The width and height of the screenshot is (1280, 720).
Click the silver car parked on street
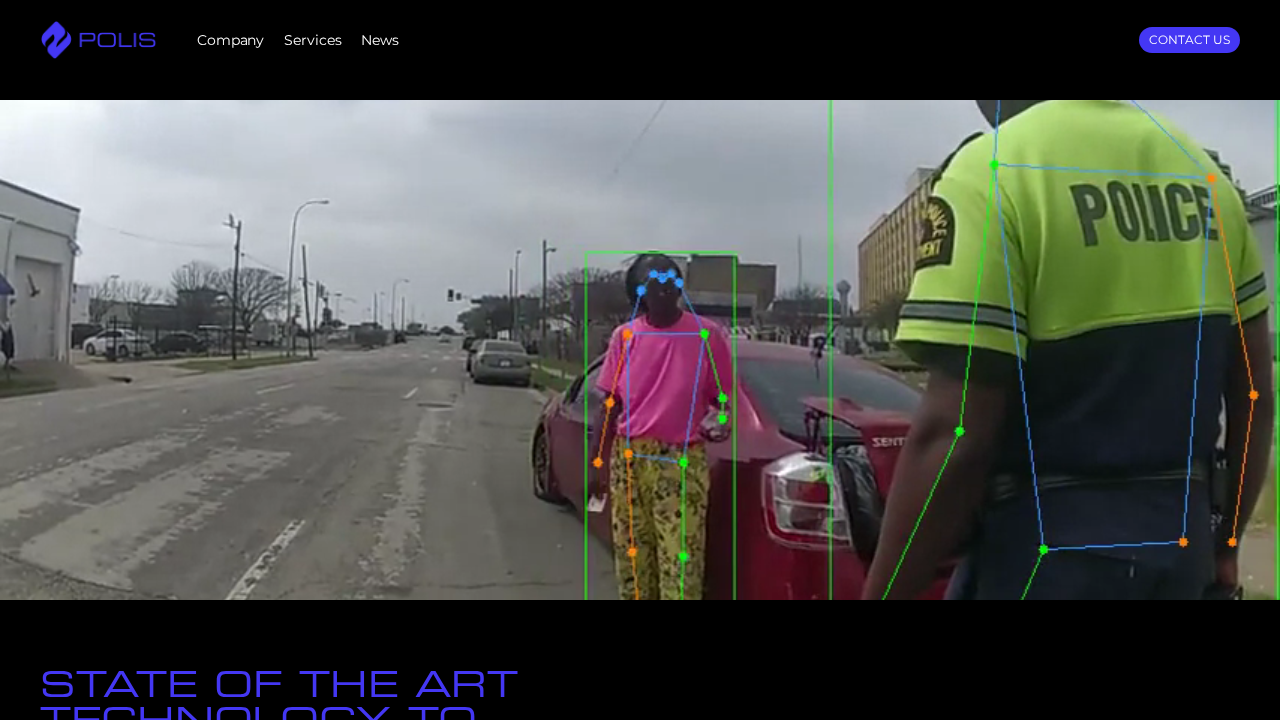pyautogui.click(x=500, y=361)
